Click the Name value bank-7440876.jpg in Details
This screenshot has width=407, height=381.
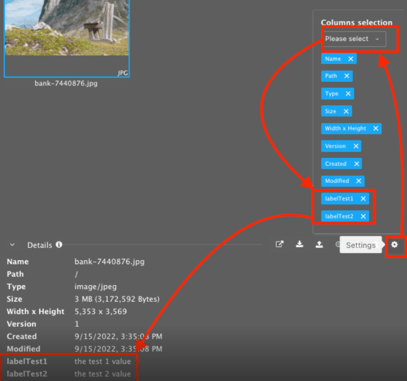coord(109,262)
